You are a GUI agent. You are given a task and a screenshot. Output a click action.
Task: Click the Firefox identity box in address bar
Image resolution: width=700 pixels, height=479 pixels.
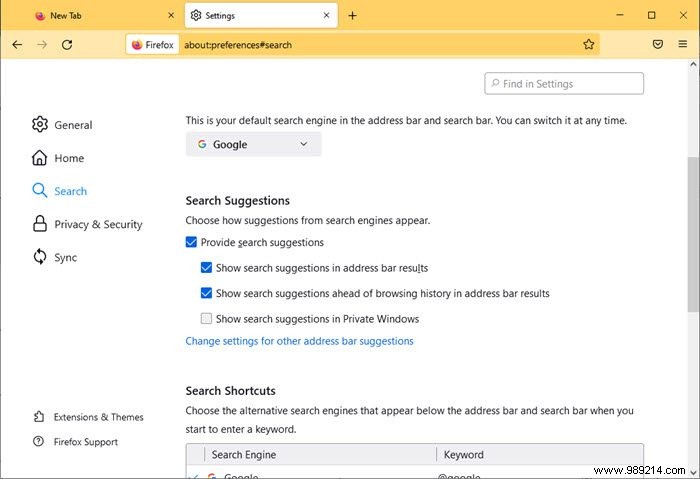(153, 45)
